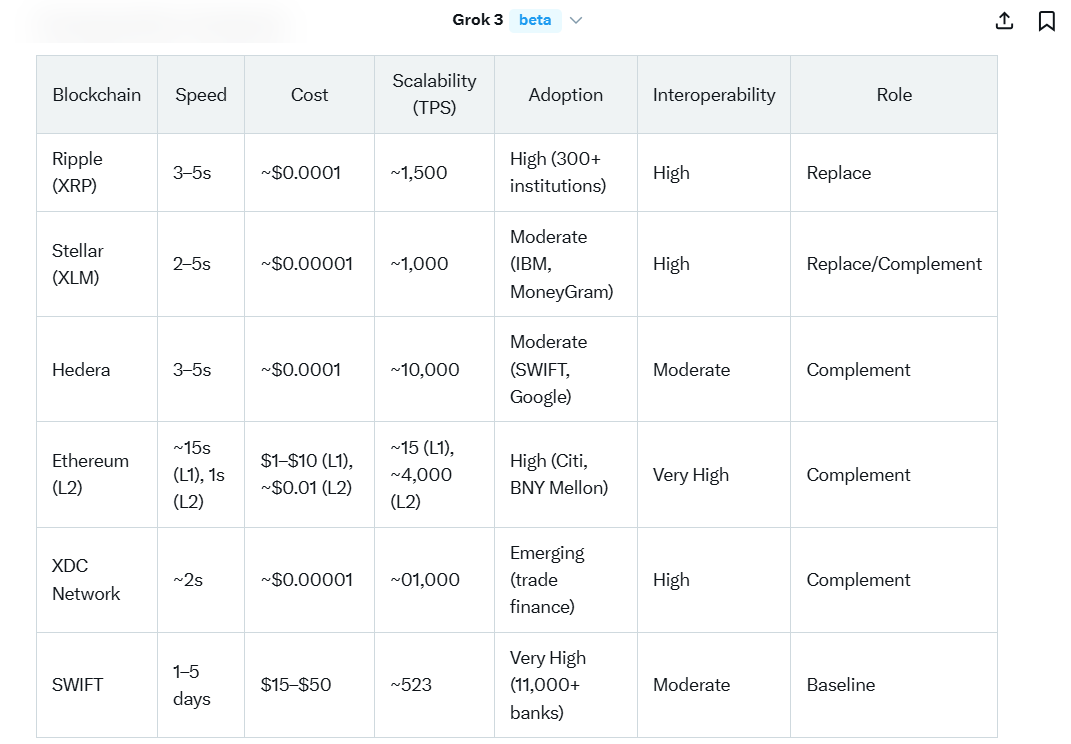Click the Replace/Complement role cell
1071x744 pixels.
click(x=894, y=264)
